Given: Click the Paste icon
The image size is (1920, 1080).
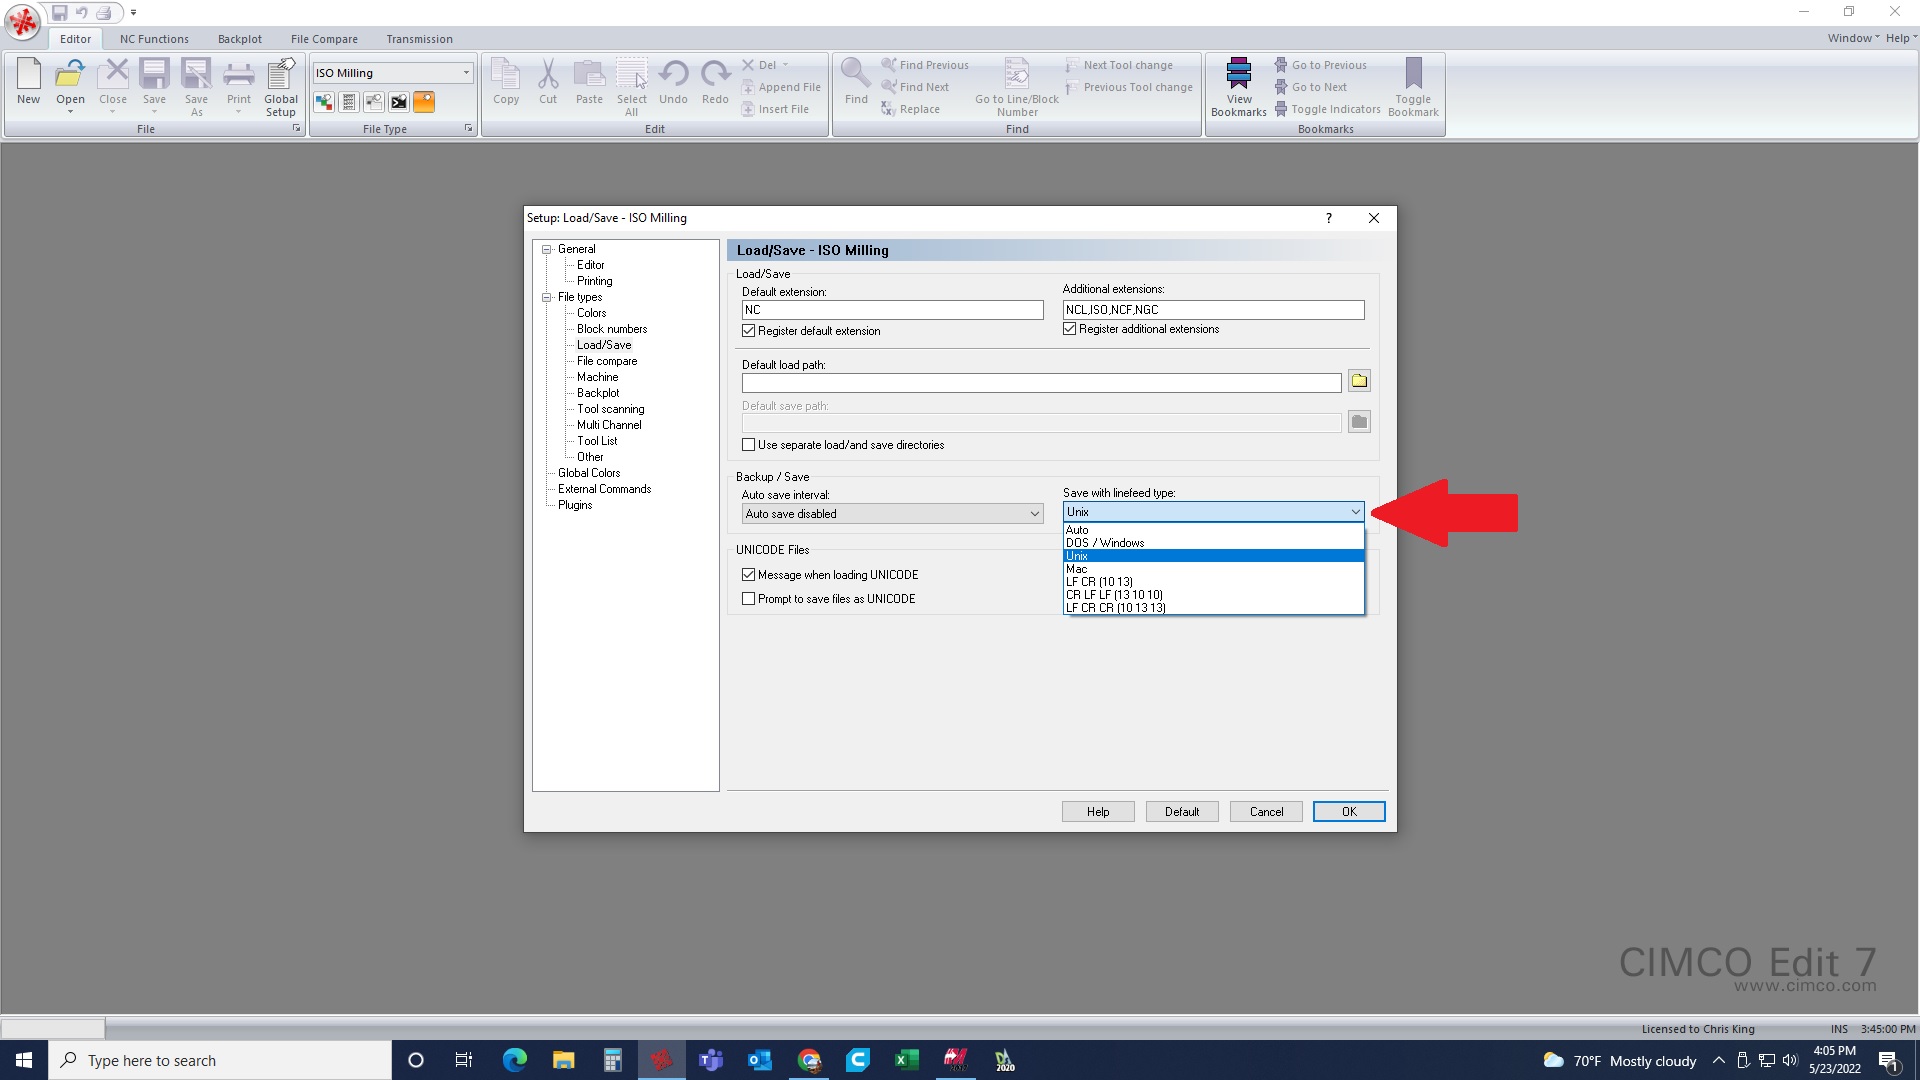Looking at the screenshot, I should coord(590,82).
